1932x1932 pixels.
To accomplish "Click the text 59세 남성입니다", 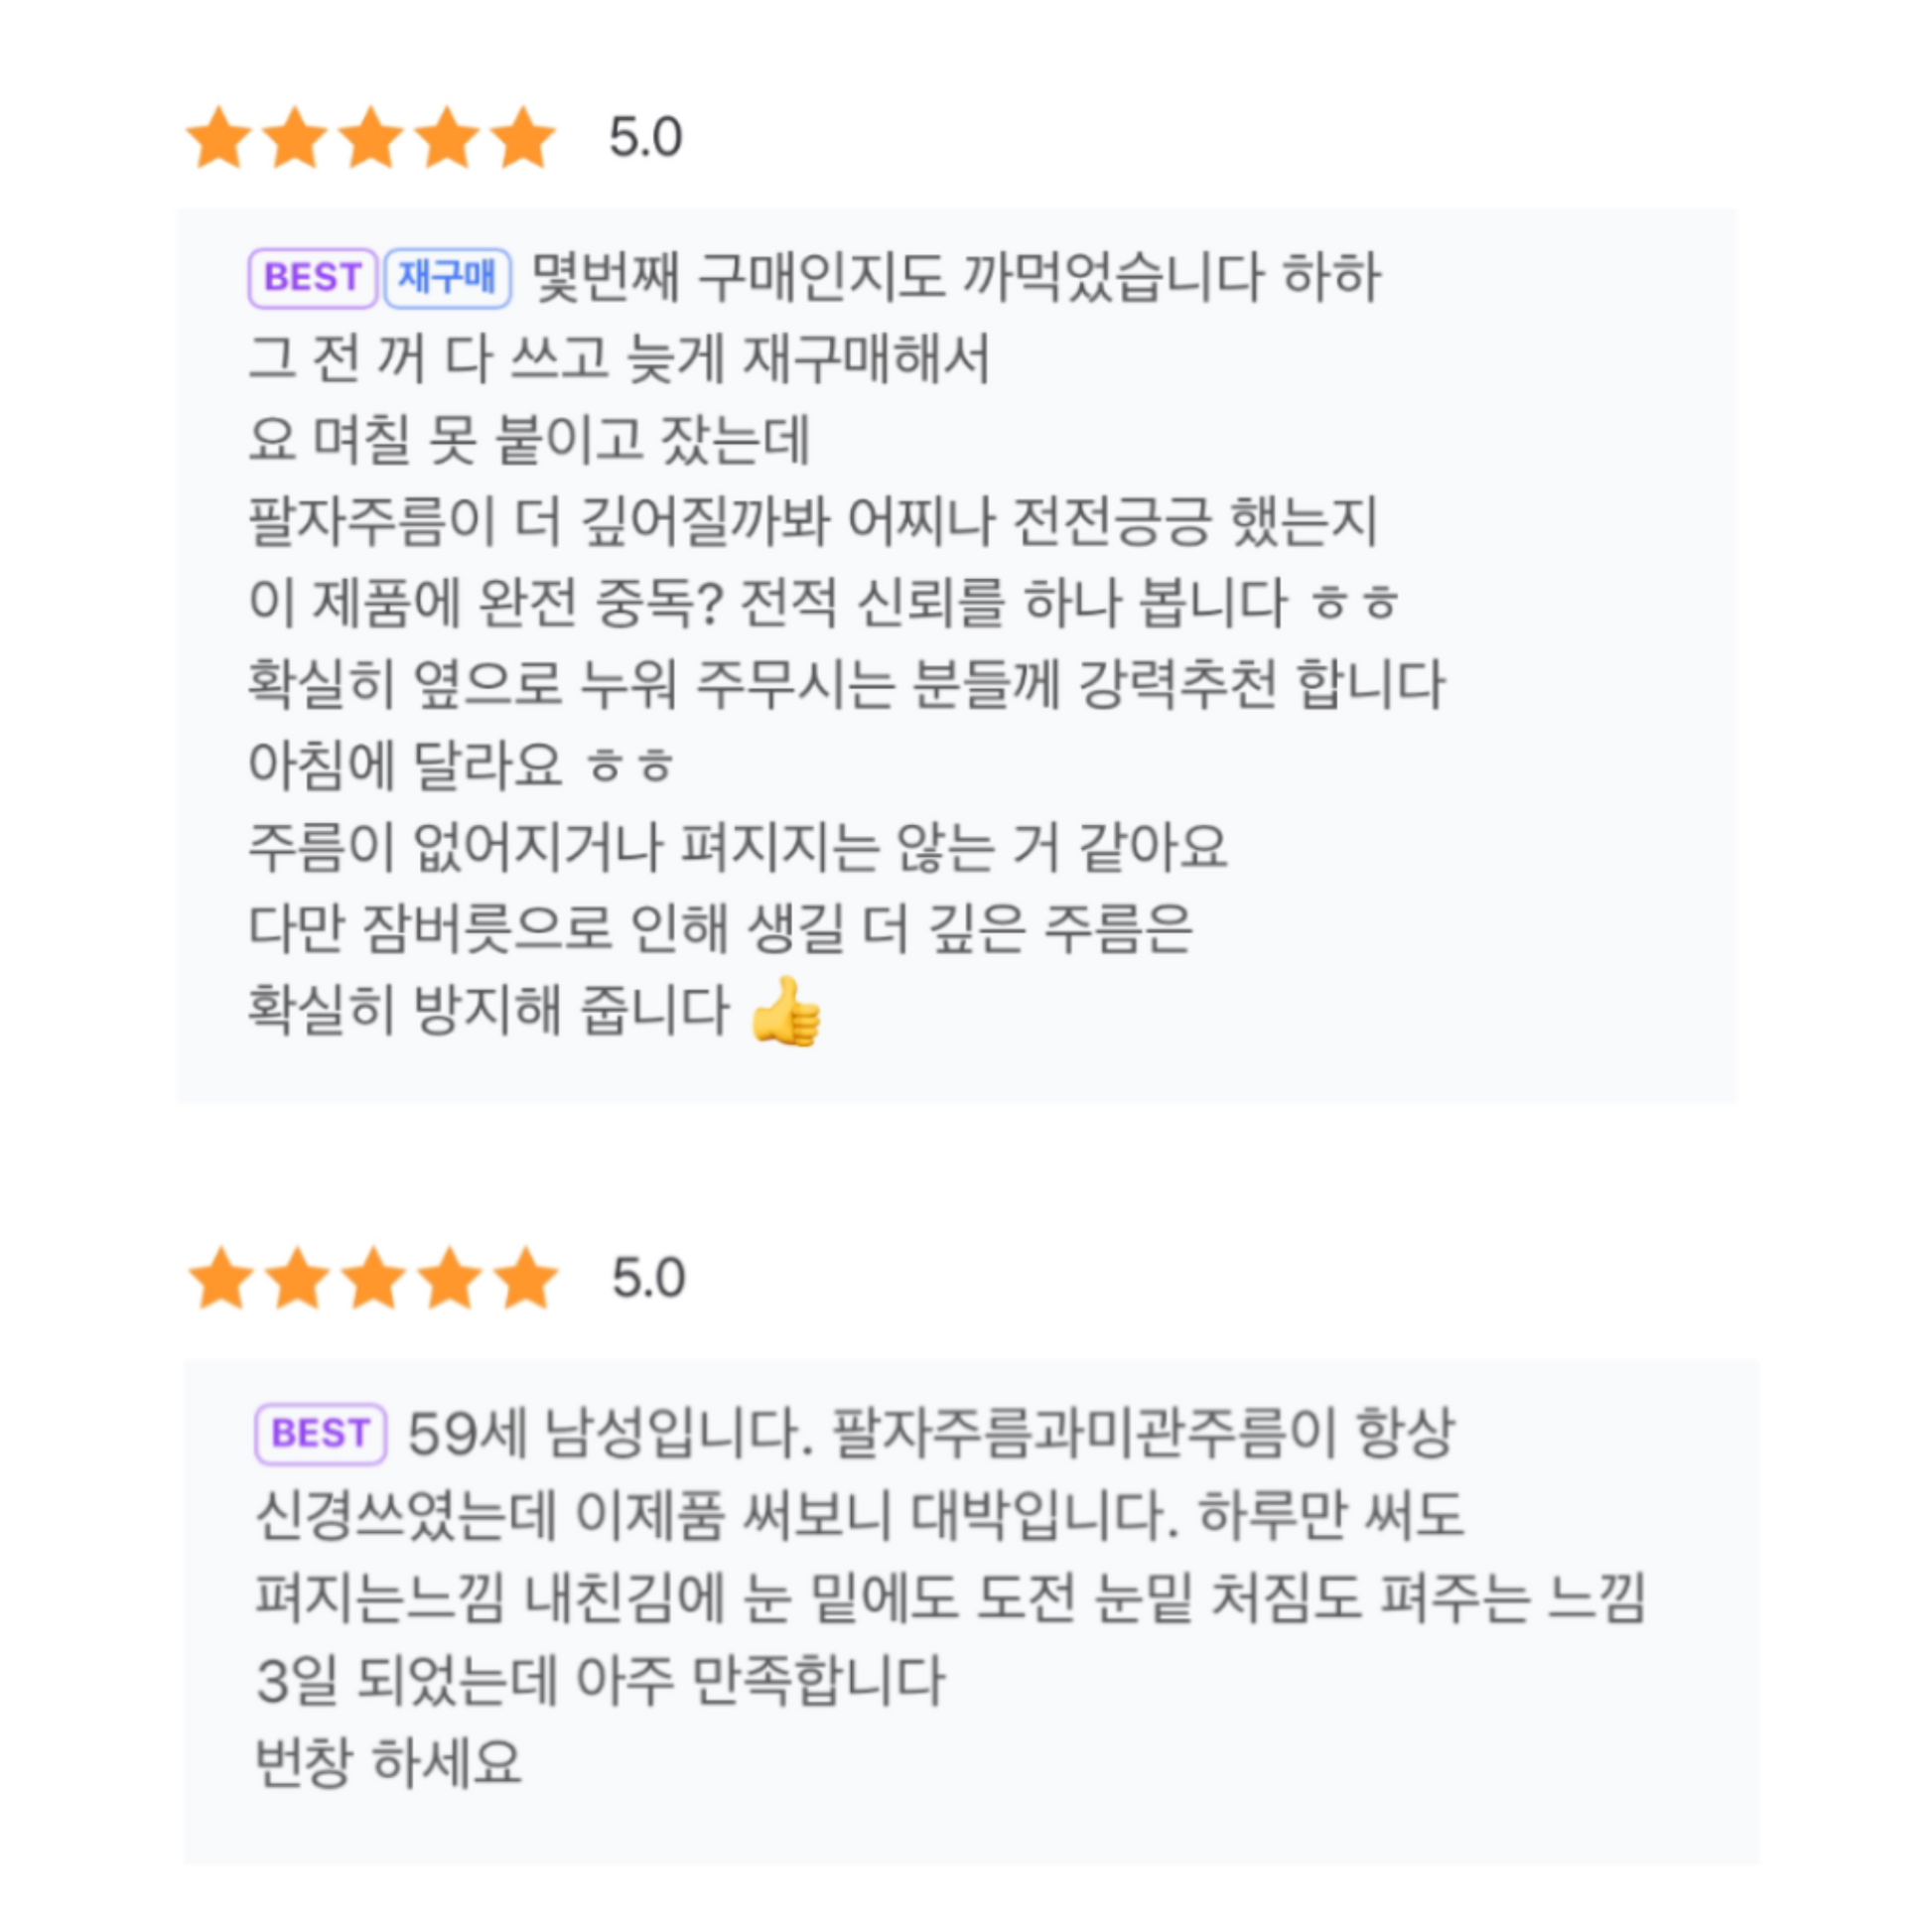I will tap(610, 1433).
